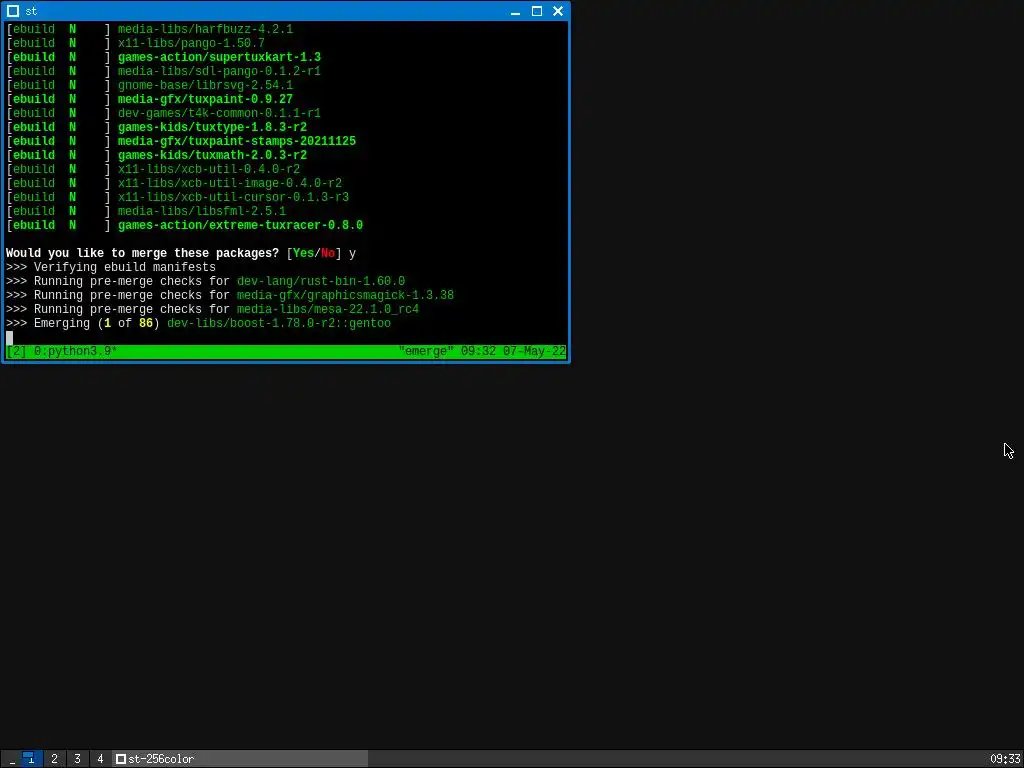Viewport: 1024px width, 768px height.
Task: Click the terminal cursor block below the Emerging line
Action: 9,338
